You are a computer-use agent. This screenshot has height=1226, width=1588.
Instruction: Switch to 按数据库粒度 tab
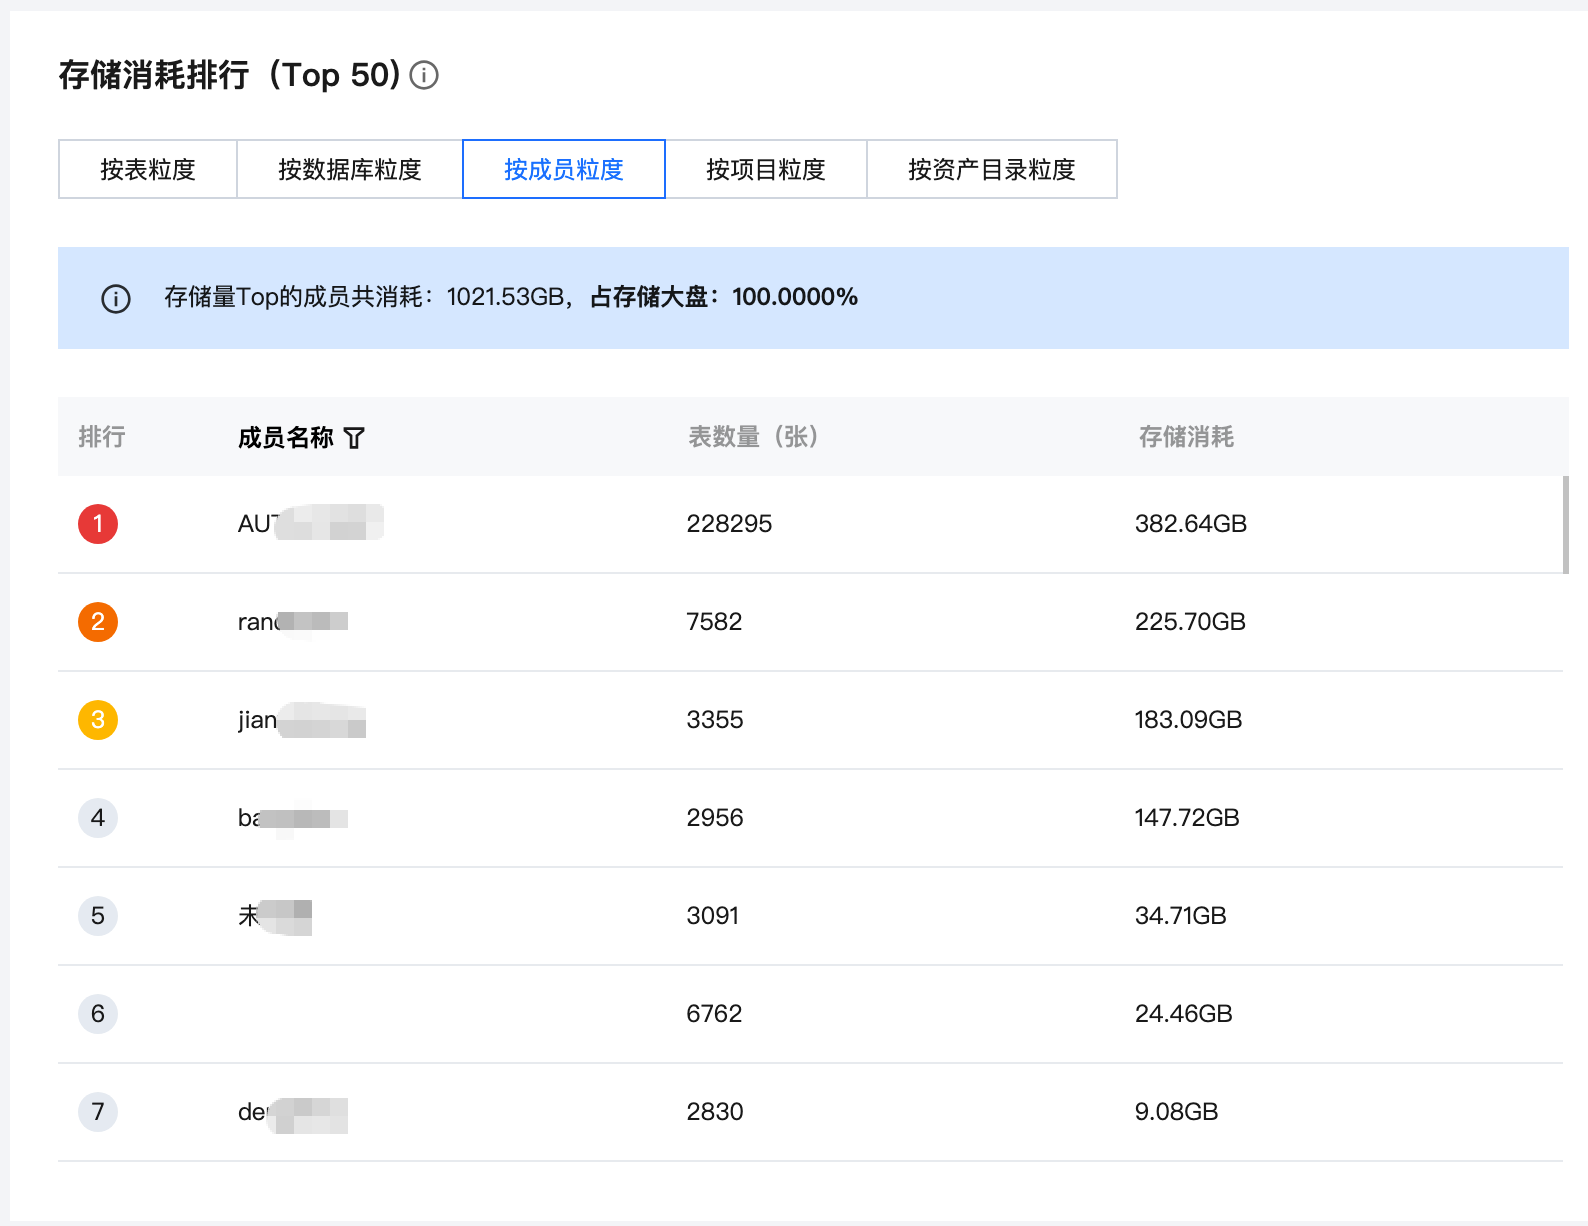tap(350, 170)
